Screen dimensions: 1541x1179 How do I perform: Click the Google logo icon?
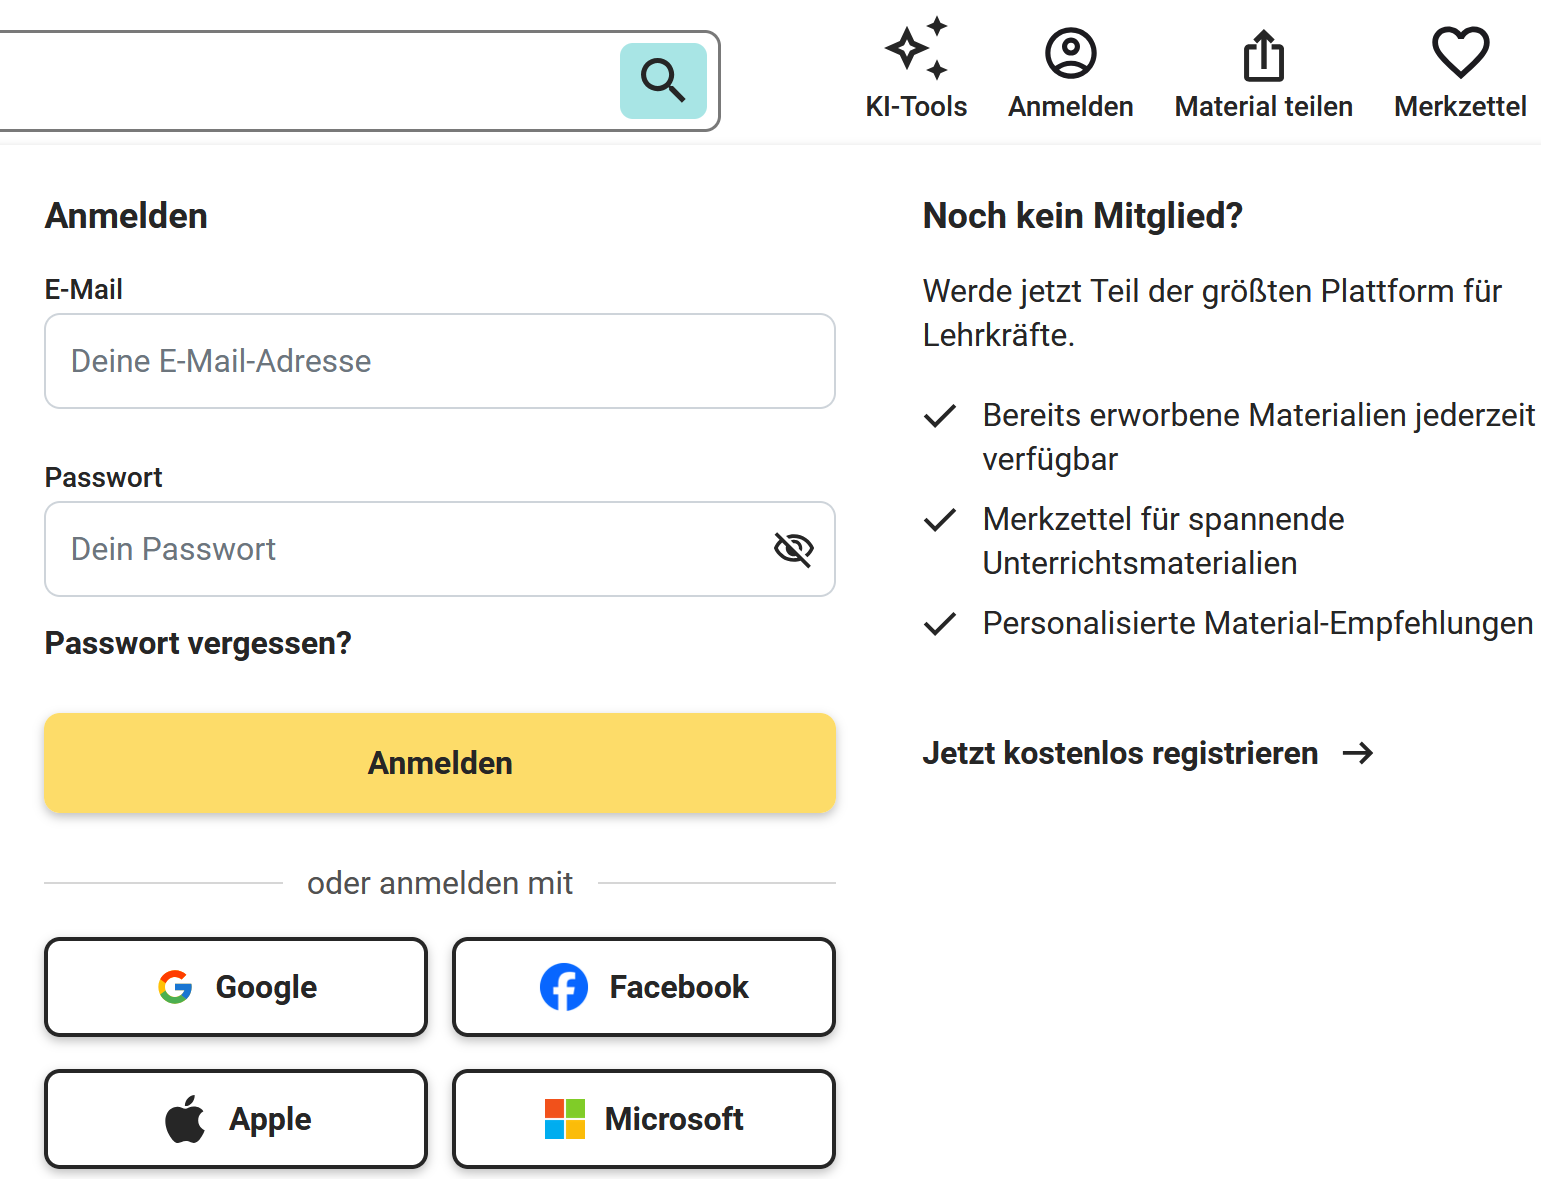175,987
